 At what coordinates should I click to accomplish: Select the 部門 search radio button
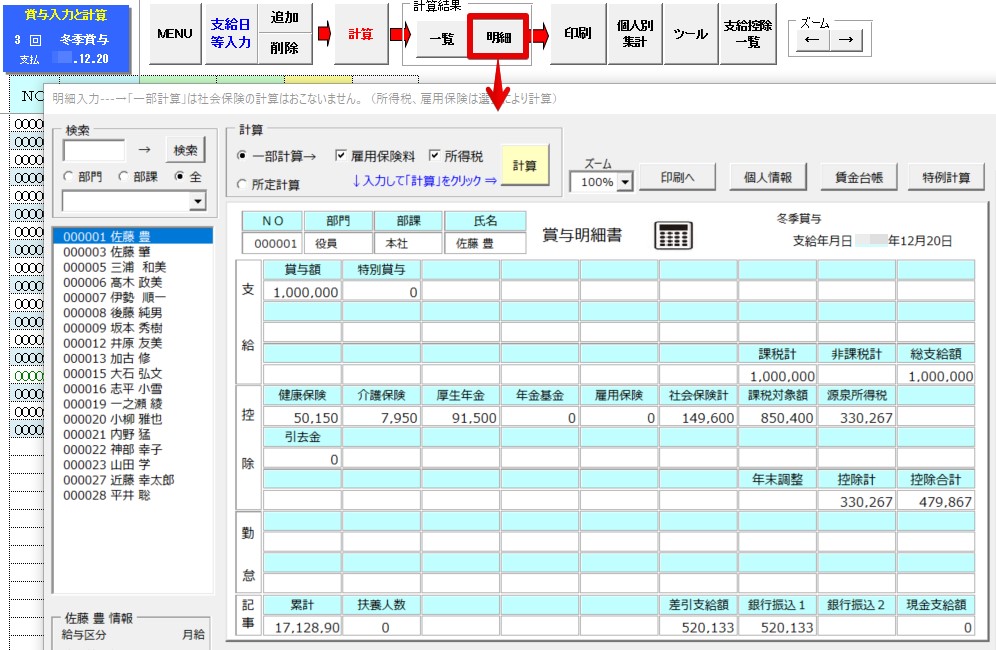click(68, 176)
